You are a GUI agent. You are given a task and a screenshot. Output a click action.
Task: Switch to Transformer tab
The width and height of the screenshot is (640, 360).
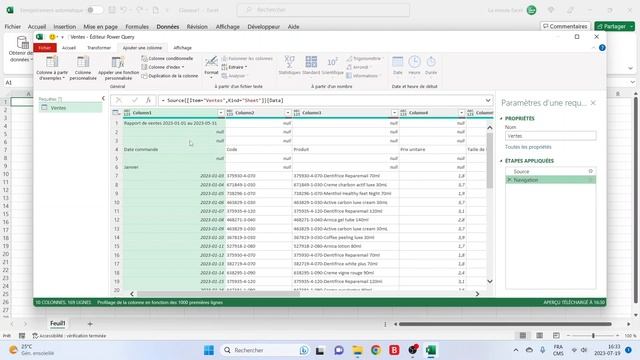99,48
